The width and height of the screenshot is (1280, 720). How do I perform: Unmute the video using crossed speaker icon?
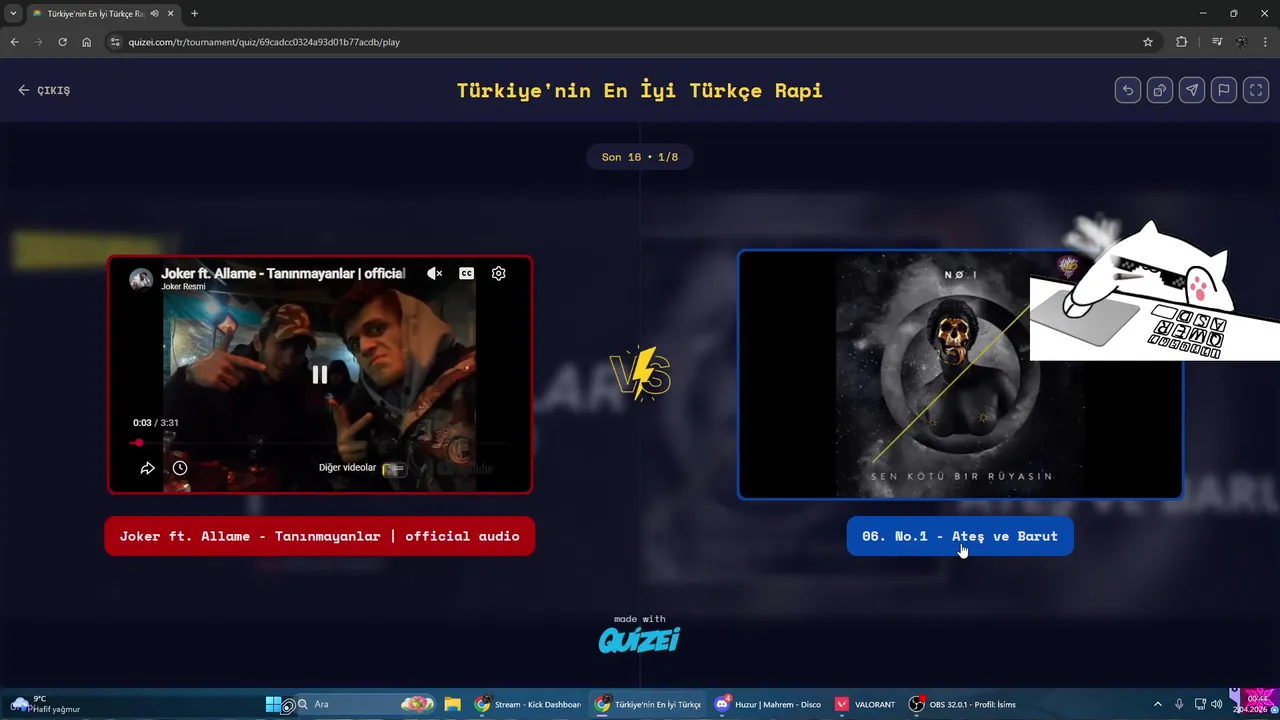pyautogui.click(x=434, y=273)
